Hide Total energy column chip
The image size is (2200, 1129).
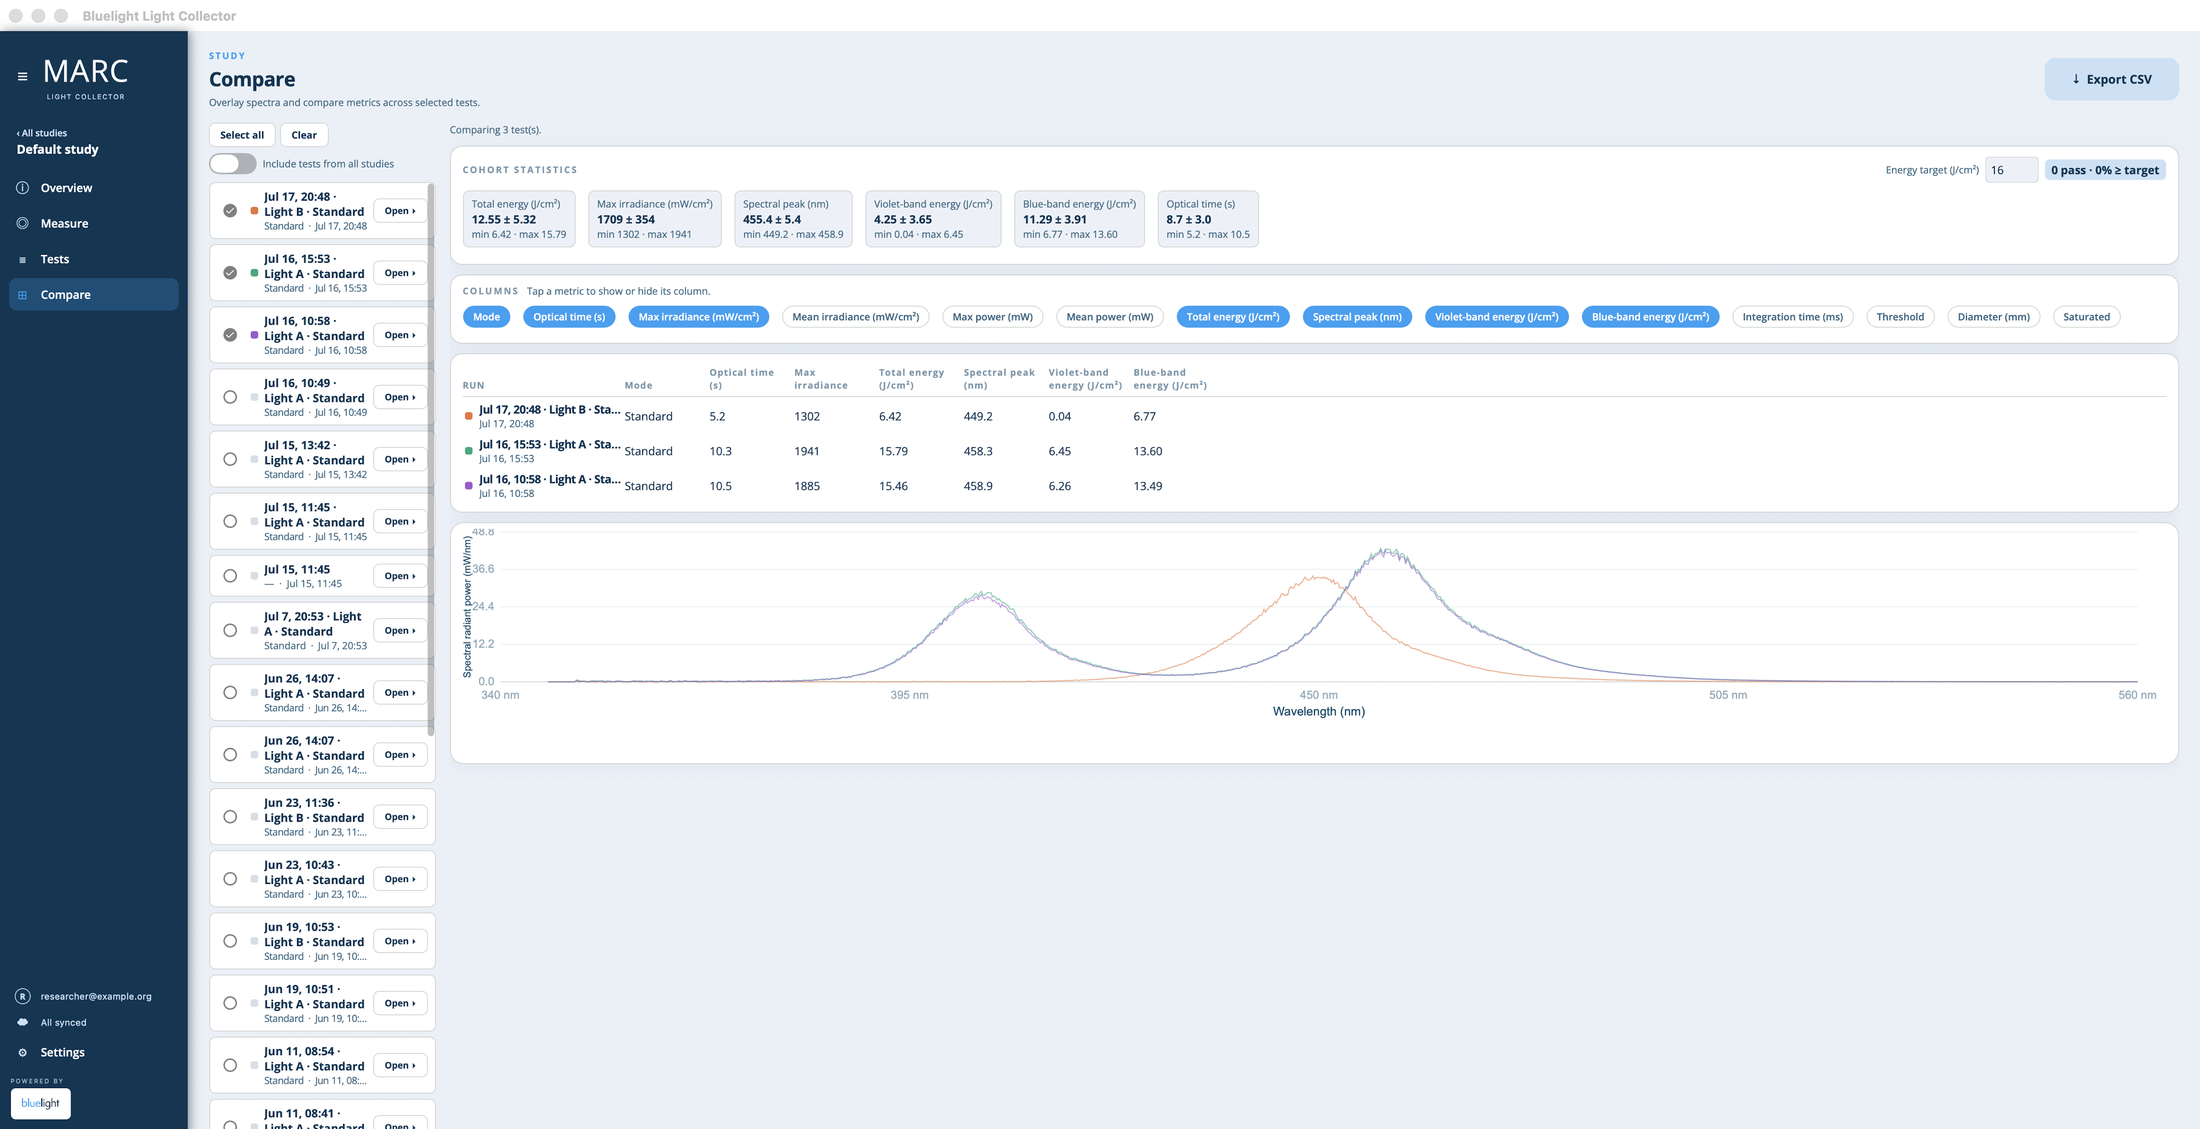pos(1233,317)
